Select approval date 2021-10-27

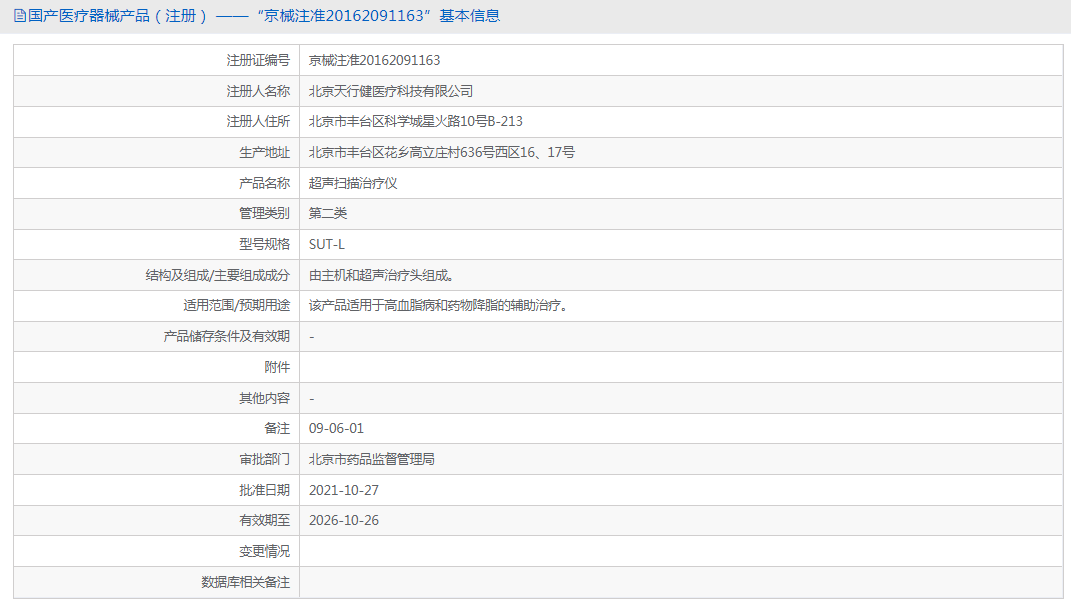pyautogui.click(x=344, y=490)
